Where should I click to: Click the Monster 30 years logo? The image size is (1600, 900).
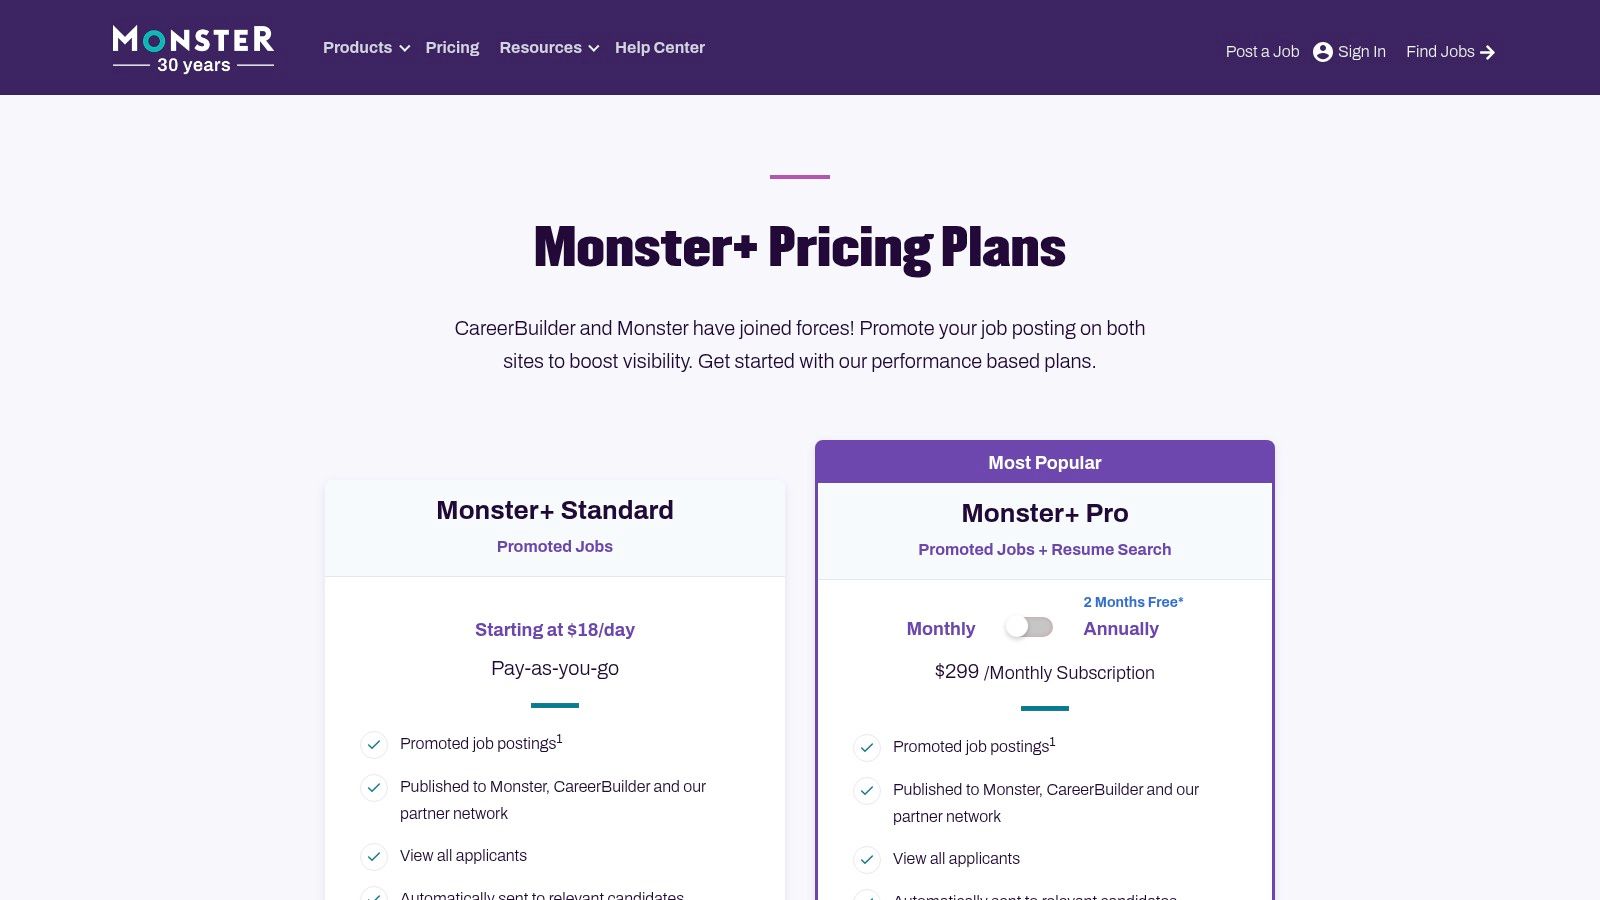(x=192, y=45)
